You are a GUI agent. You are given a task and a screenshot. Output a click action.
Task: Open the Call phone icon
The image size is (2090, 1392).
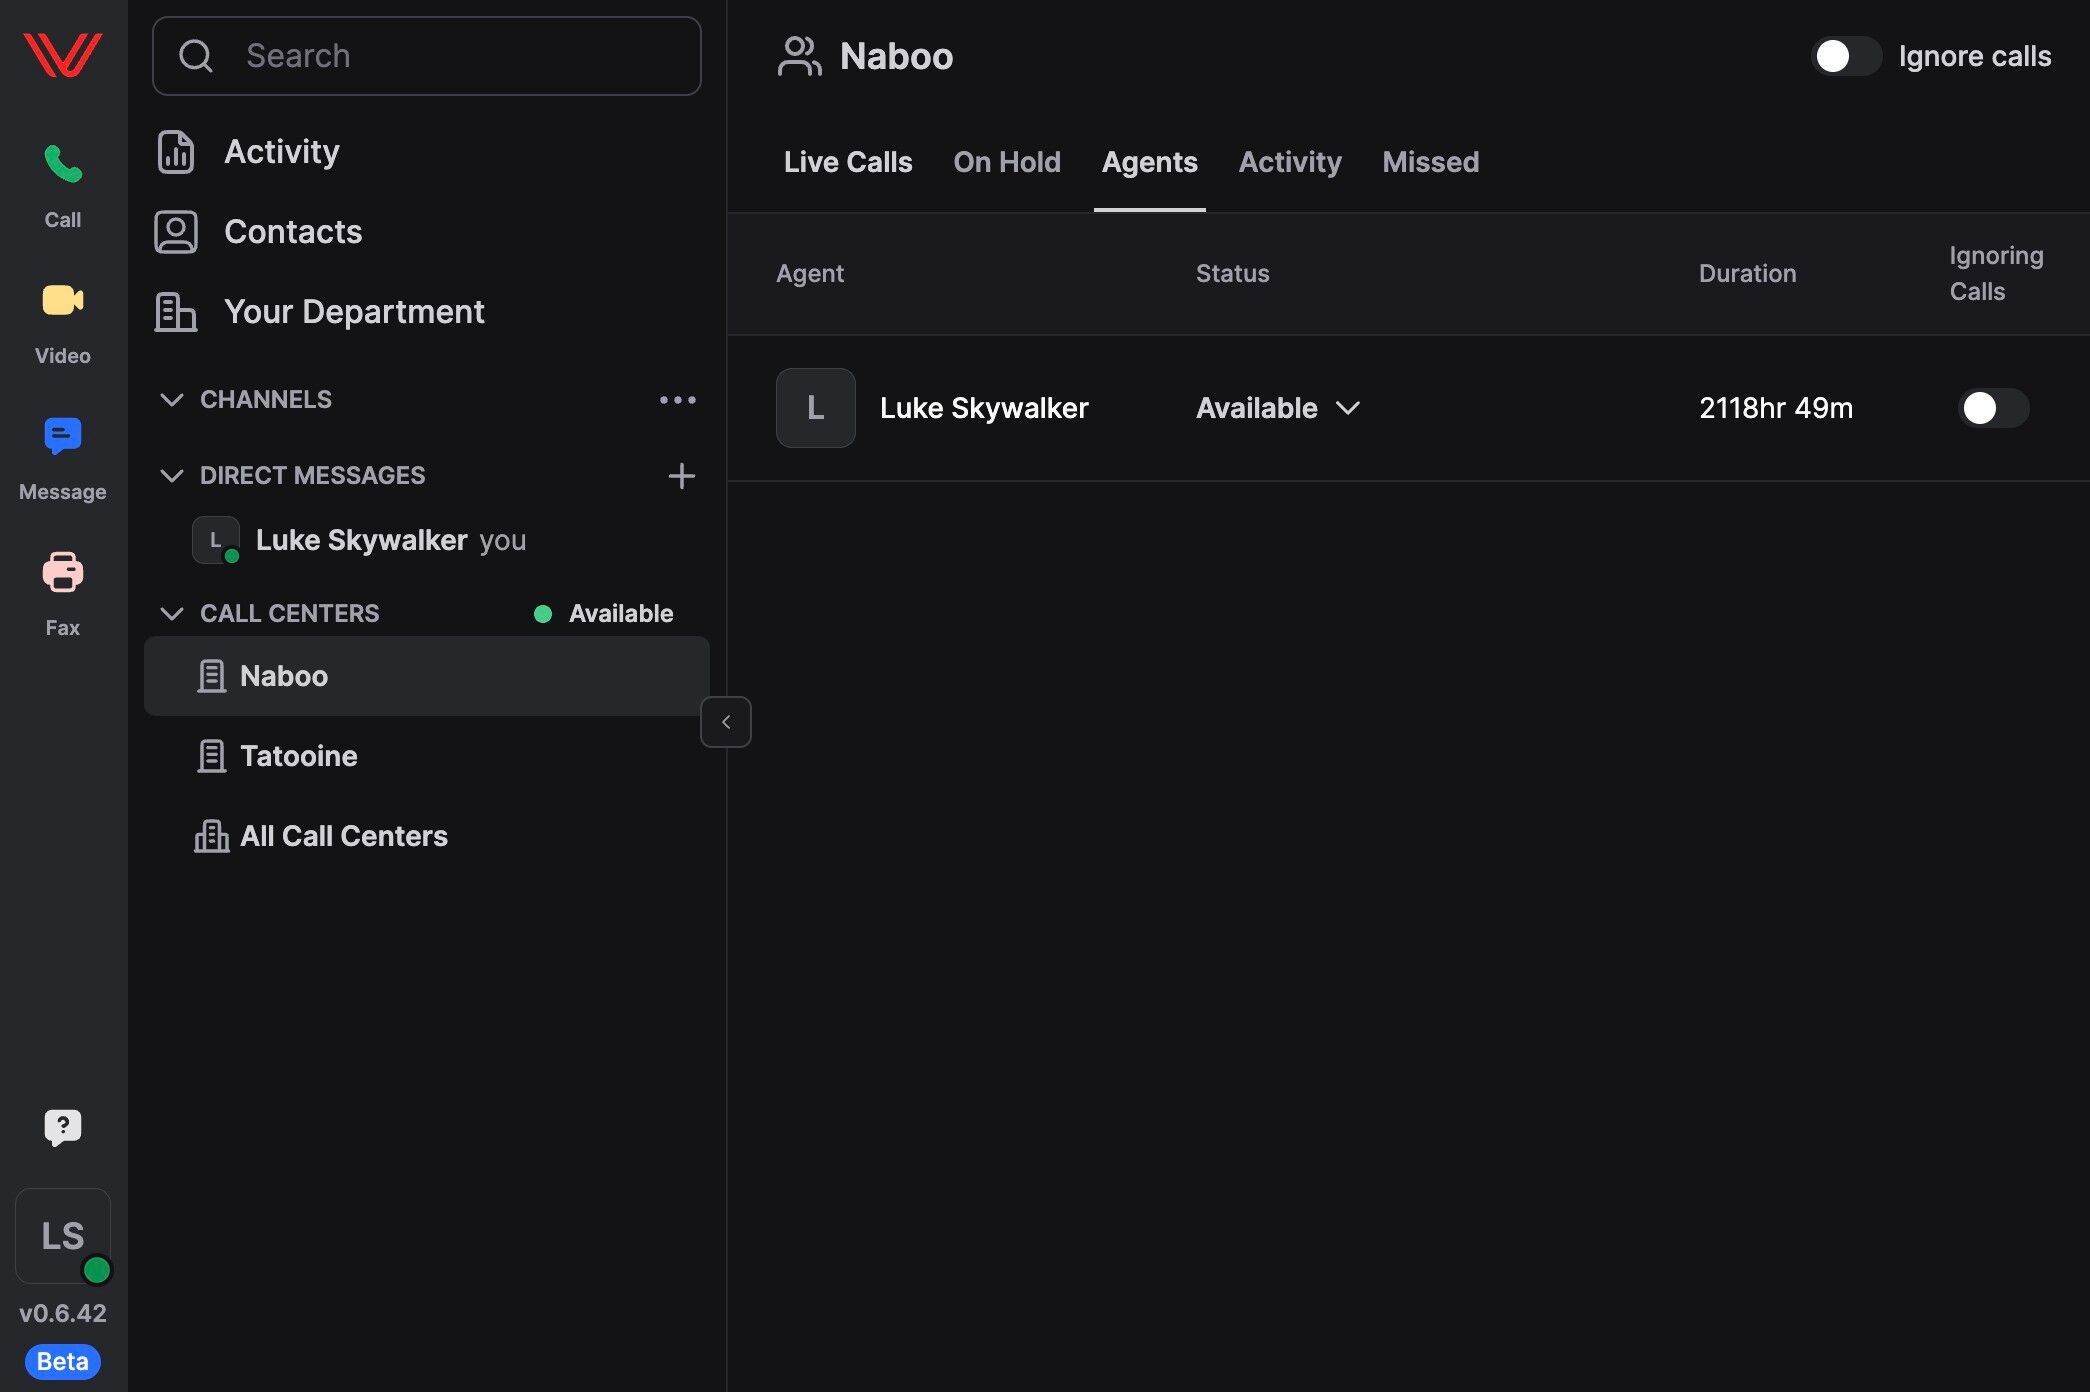(62, 166)
